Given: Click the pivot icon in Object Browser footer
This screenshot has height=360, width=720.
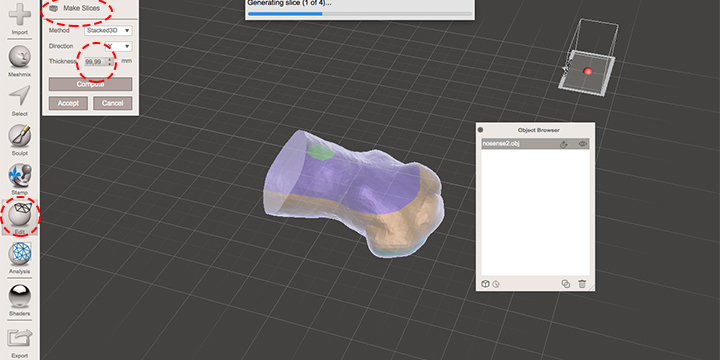Looking at the screenshot, I should point(496,285).
